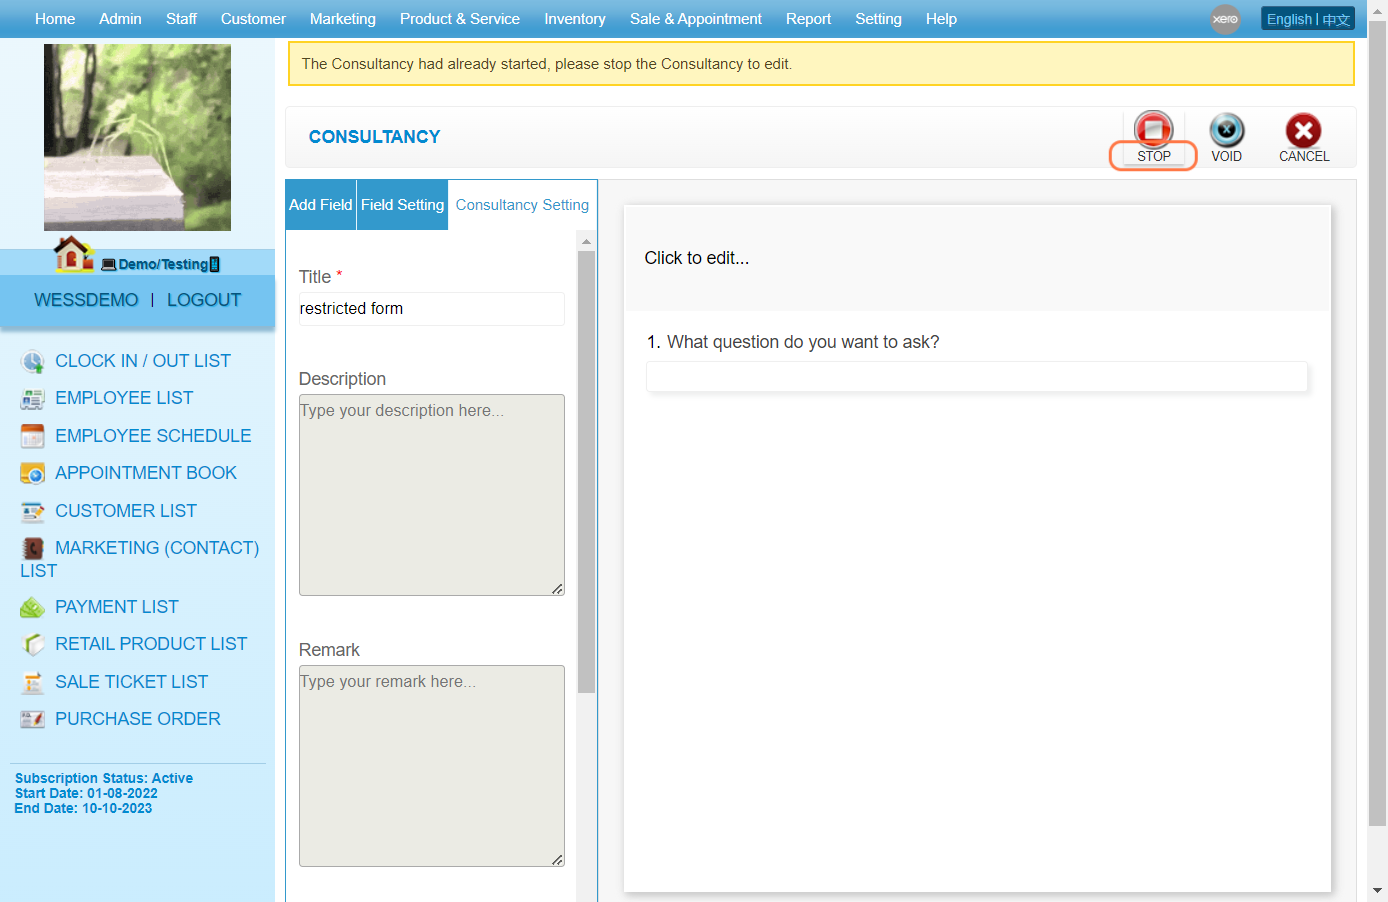Click the Remark text area
Image resolution: width=1388 pixels, height=902 pixels.
click(x=431, y=766)
